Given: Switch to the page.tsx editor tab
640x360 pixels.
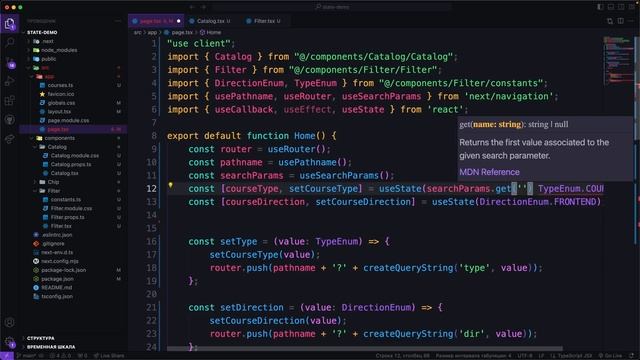Looking at the screenshot, I should [x=156, y=21].
